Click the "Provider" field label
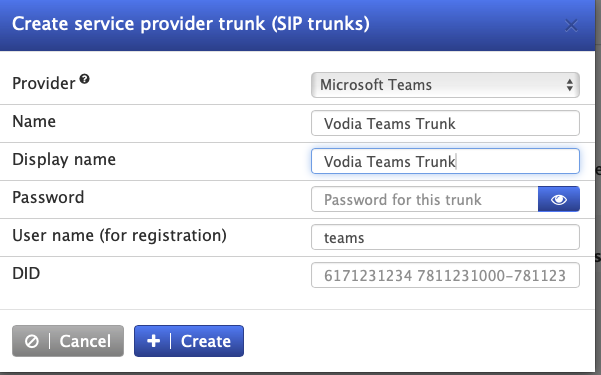The image size is (601, 375). coord(44,83)
